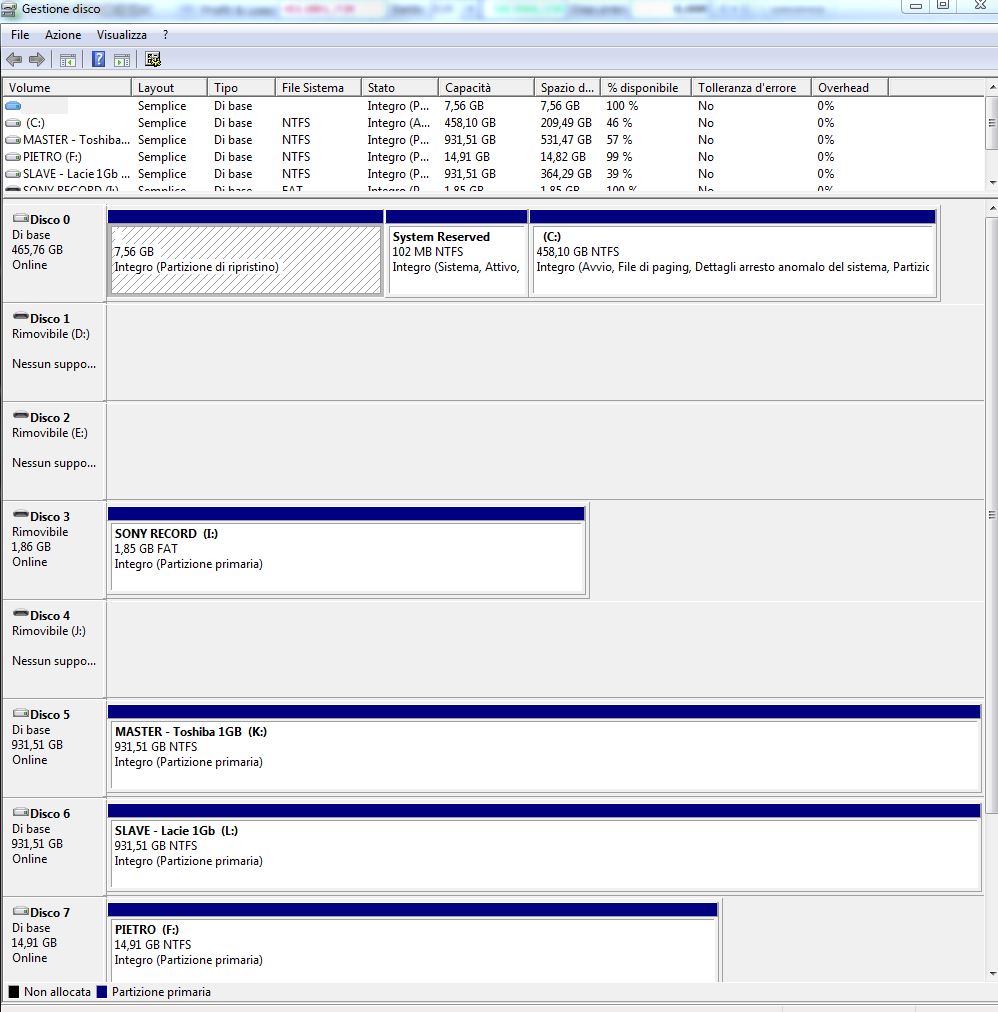Click the Disco 3 removable drive icon
This screenshot has width=998, height=1012.
coord(21,515)
